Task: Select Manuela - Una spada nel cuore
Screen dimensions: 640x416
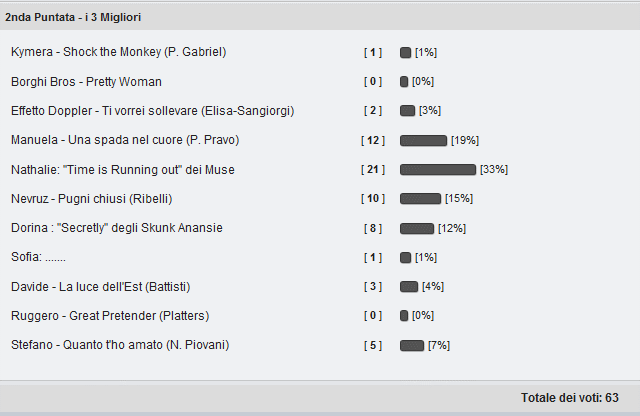Action: pyautogui.click(x=125, y=140)
